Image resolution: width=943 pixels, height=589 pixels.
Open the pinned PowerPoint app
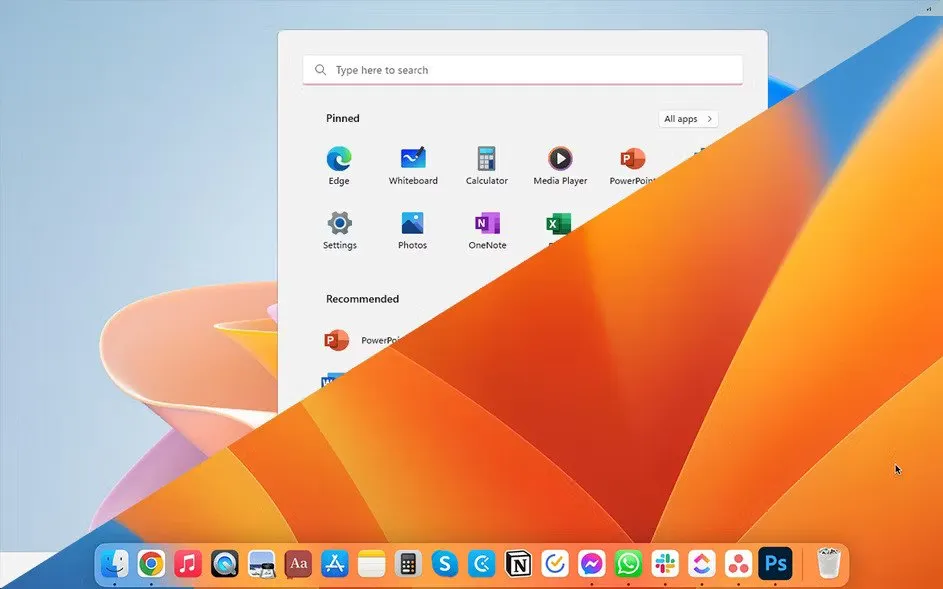[x=632, y=159]
